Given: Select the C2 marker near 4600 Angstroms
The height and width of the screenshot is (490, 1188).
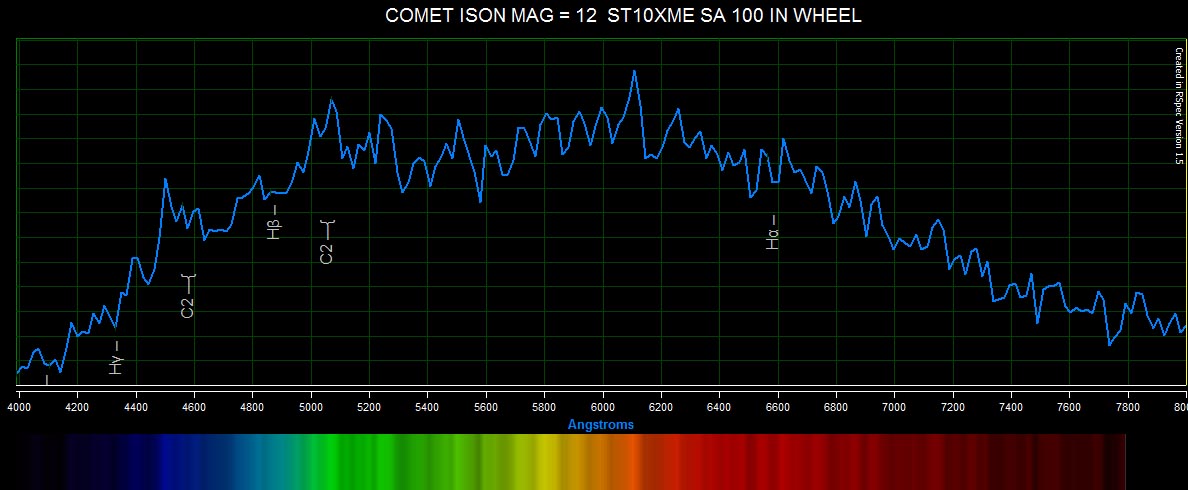Looking at the screenshot, I should click(188, 296).
